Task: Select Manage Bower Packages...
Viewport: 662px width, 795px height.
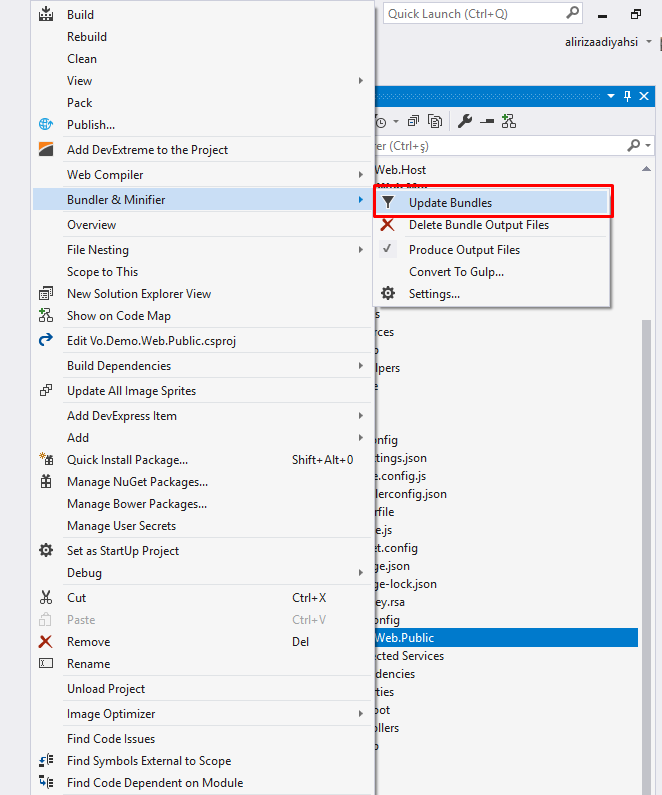Action: point(137,503)
